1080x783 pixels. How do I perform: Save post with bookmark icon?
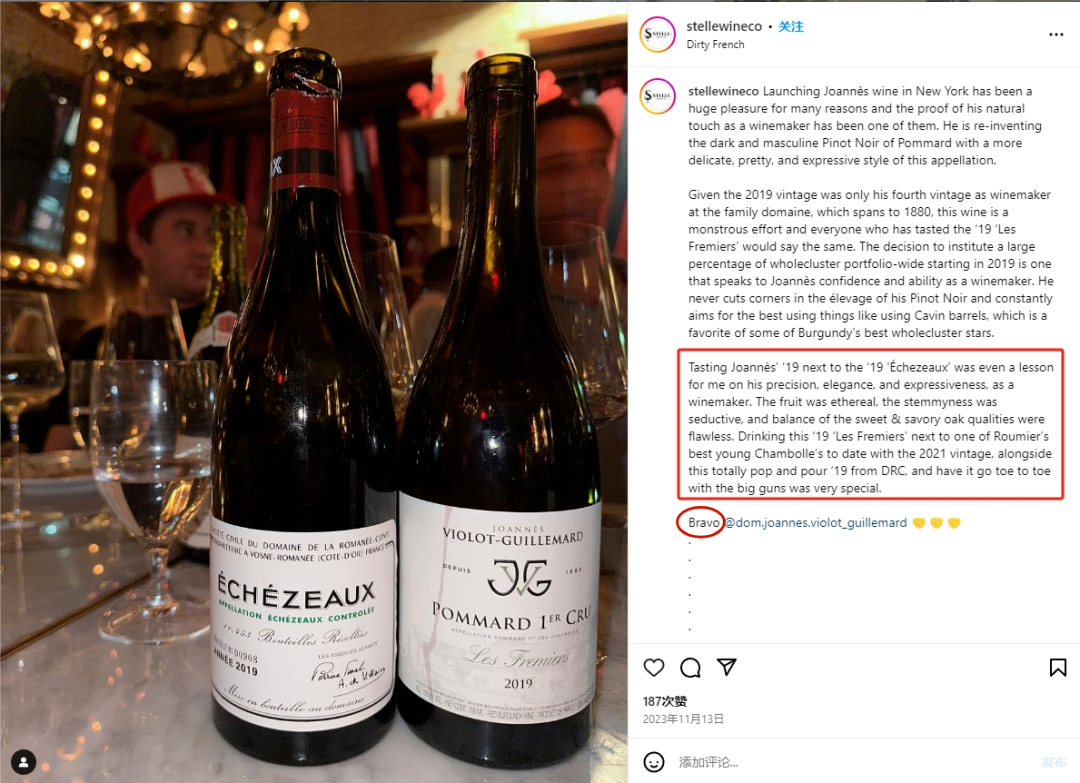click(x=1058, y=667)
